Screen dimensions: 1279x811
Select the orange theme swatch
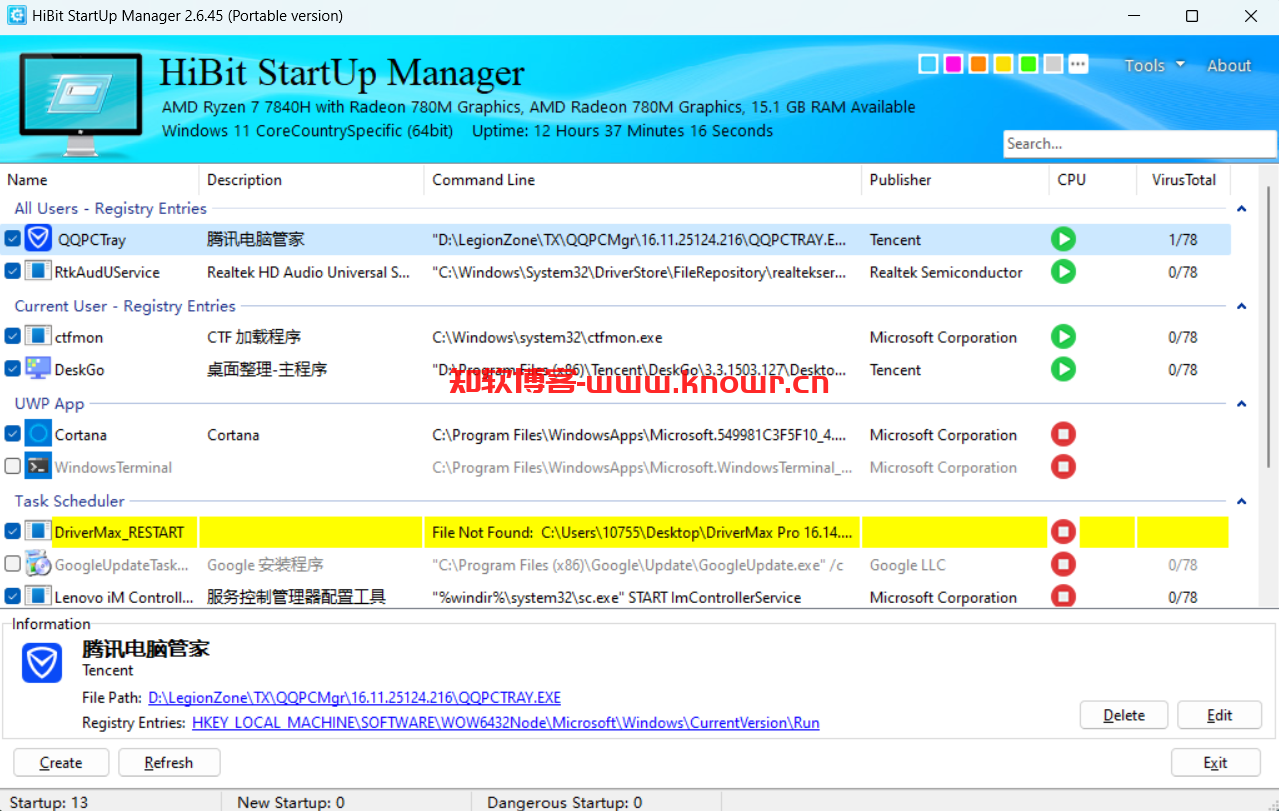click(x=978, y=64)
